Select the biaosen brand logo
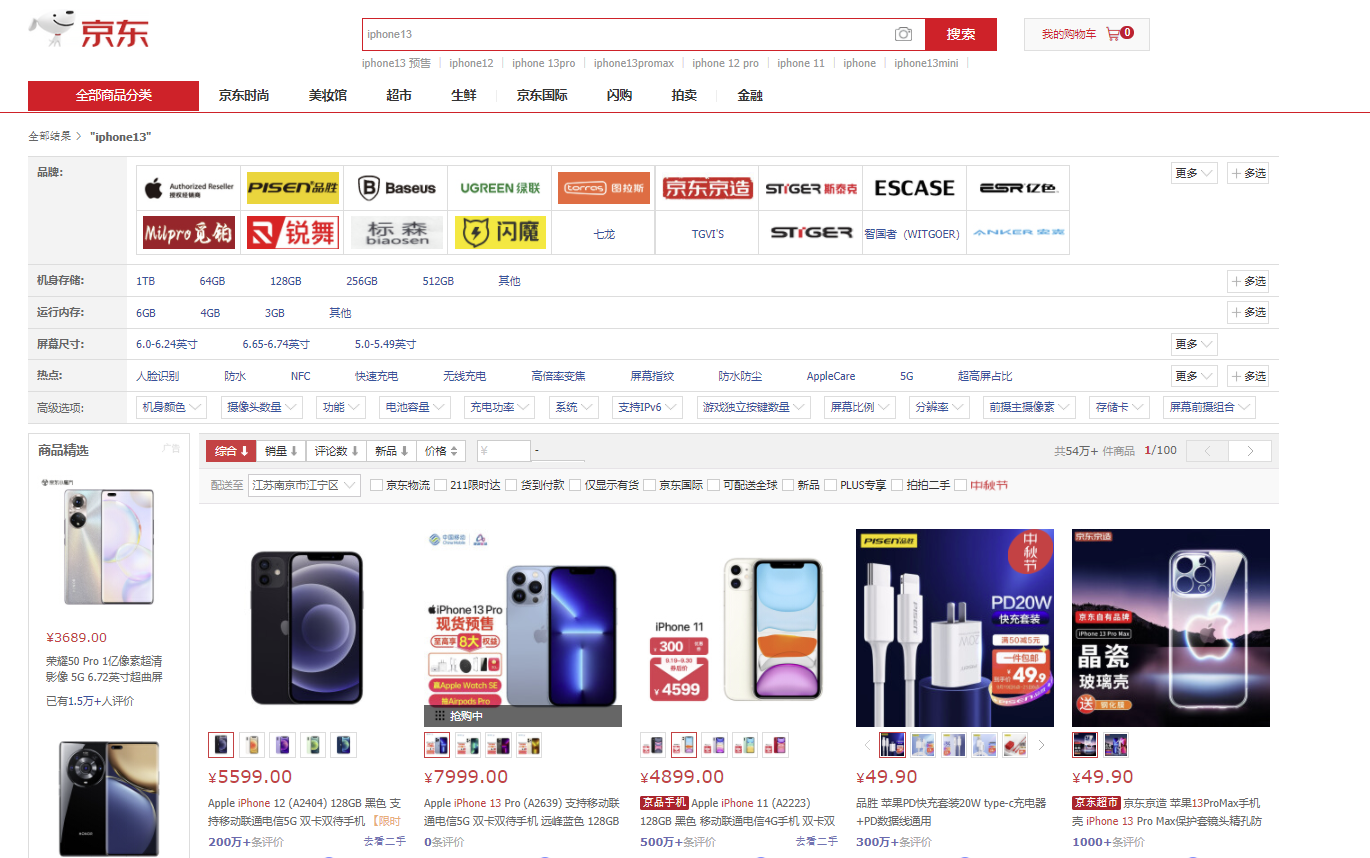The image size is (1370, 858). (396, 232)
